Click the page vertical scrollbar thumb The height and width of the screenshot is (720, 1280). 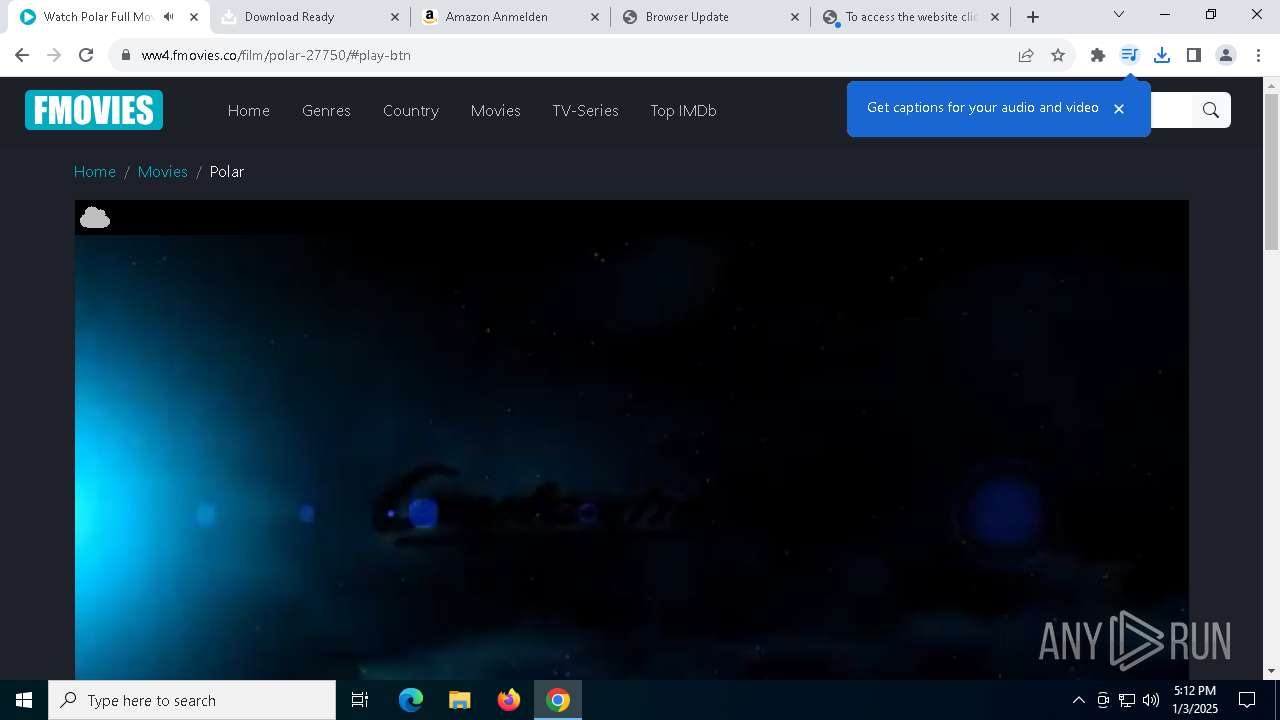coord(1272,170)
